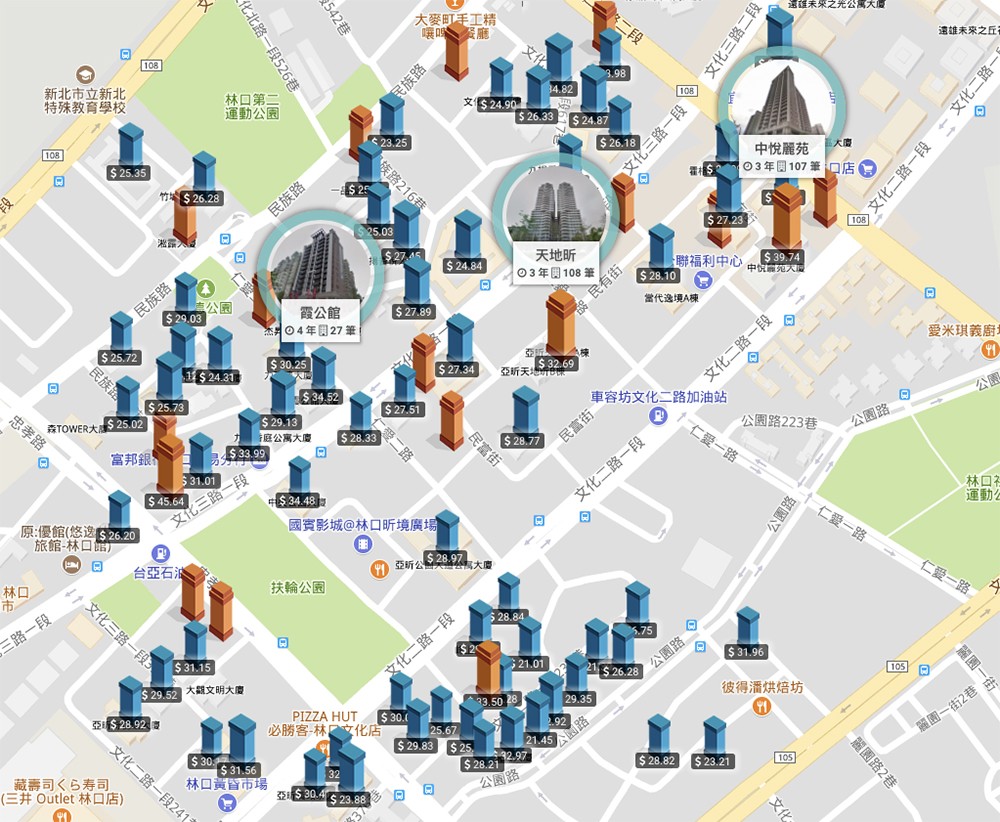This screenshot has height=822, width=1000.
Task: Click the $25.72 price label
Action: point(120,358)
